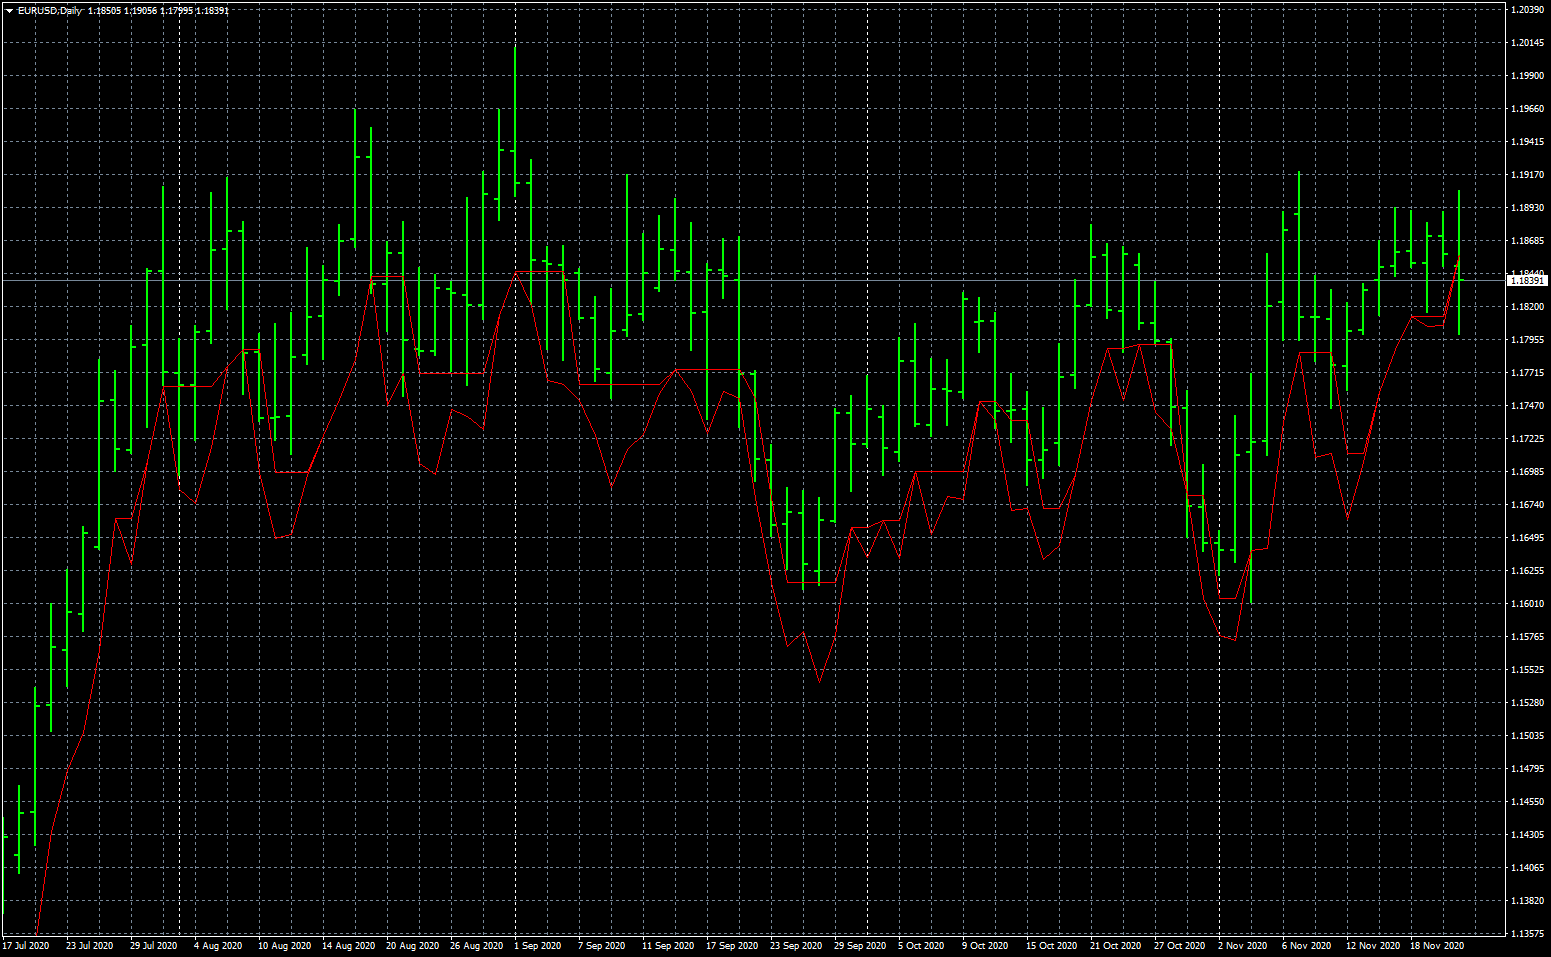Select the highlighted 1.18391 current price label

(1527, 281)
